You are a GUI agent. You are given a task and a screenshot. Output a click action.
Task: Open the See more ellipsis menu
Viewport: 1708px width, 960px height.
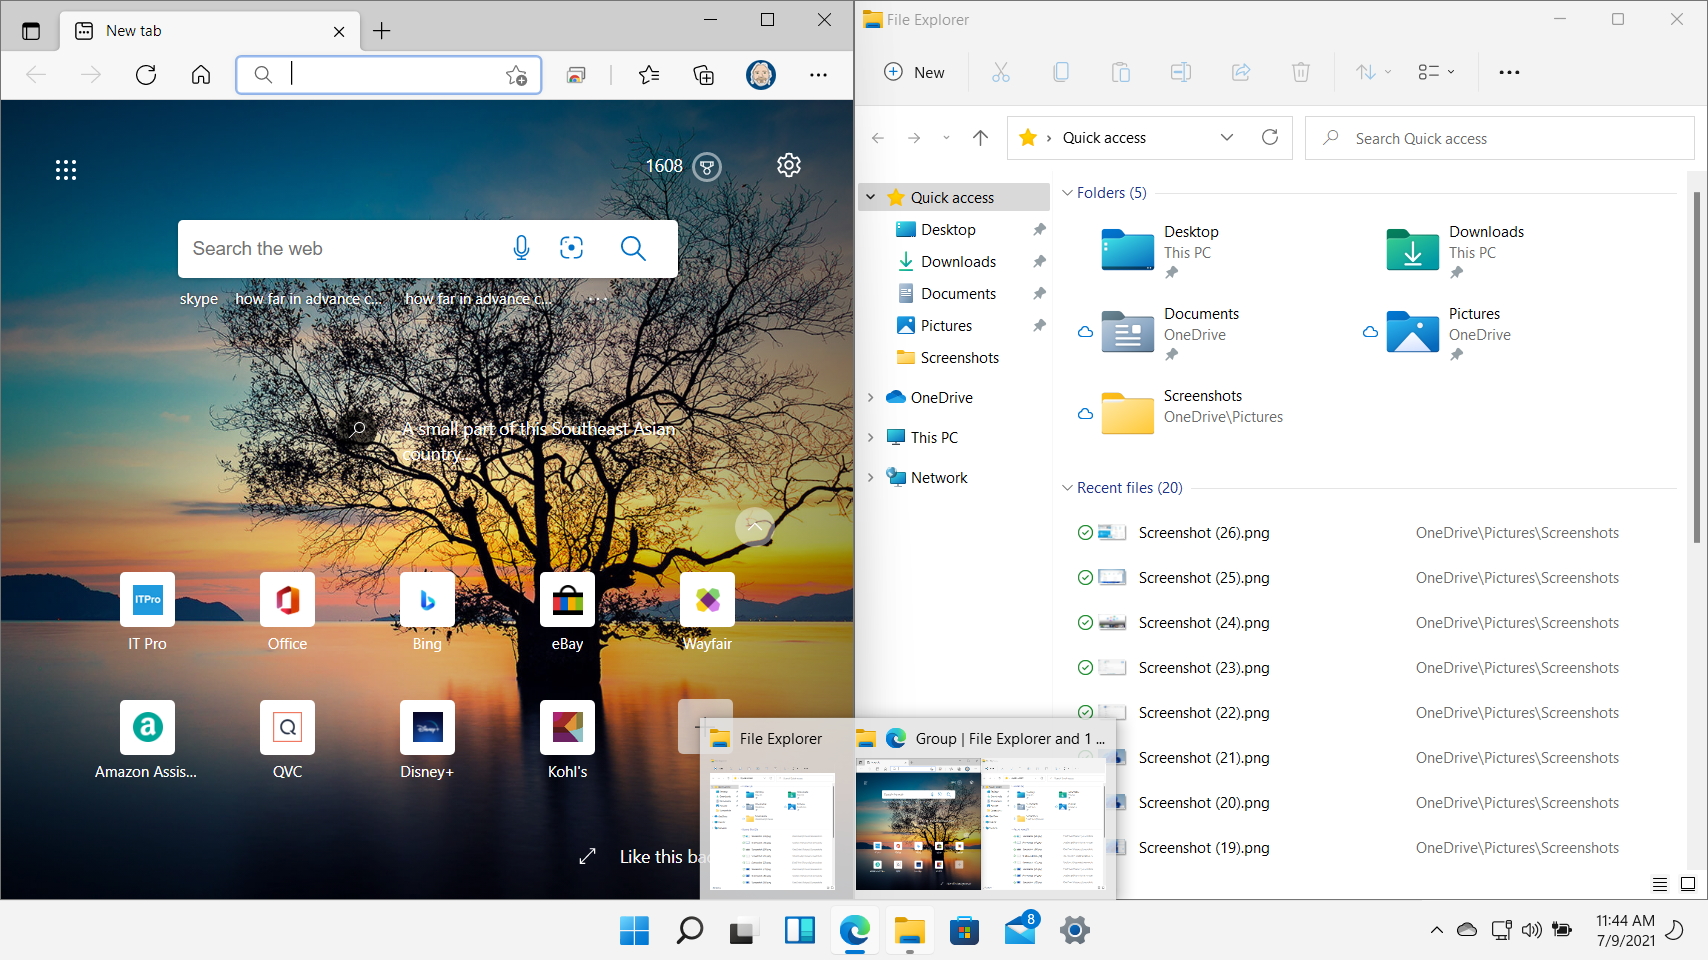1509,71
